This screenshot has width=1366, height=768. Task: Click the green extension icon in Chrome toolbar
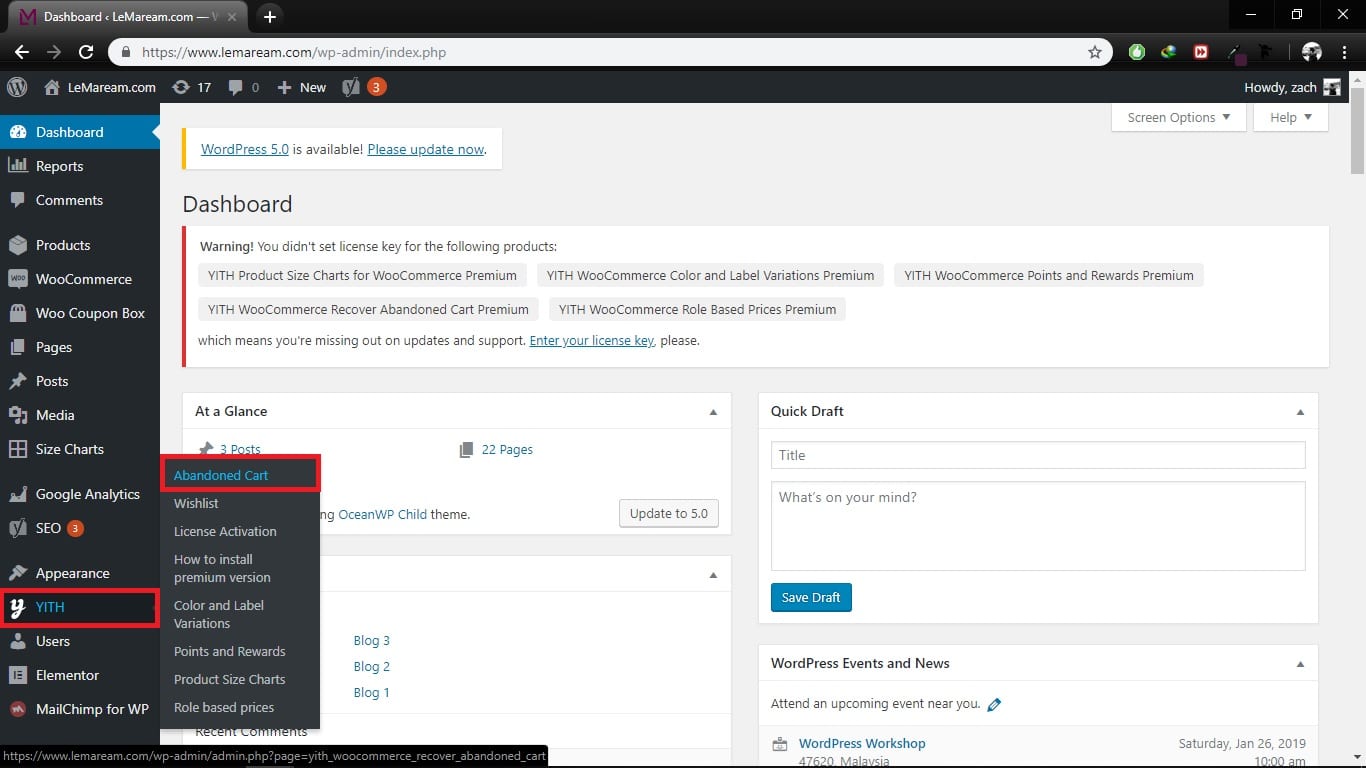coord(1137,52)
